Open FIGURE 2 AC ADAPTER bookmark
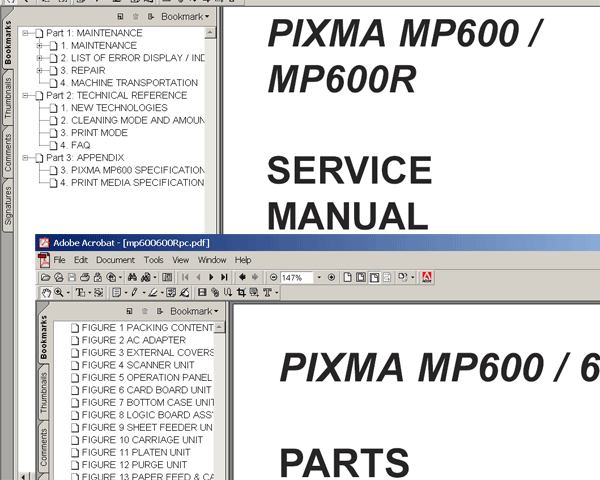600x480 pixels. (x=134, y=340)
